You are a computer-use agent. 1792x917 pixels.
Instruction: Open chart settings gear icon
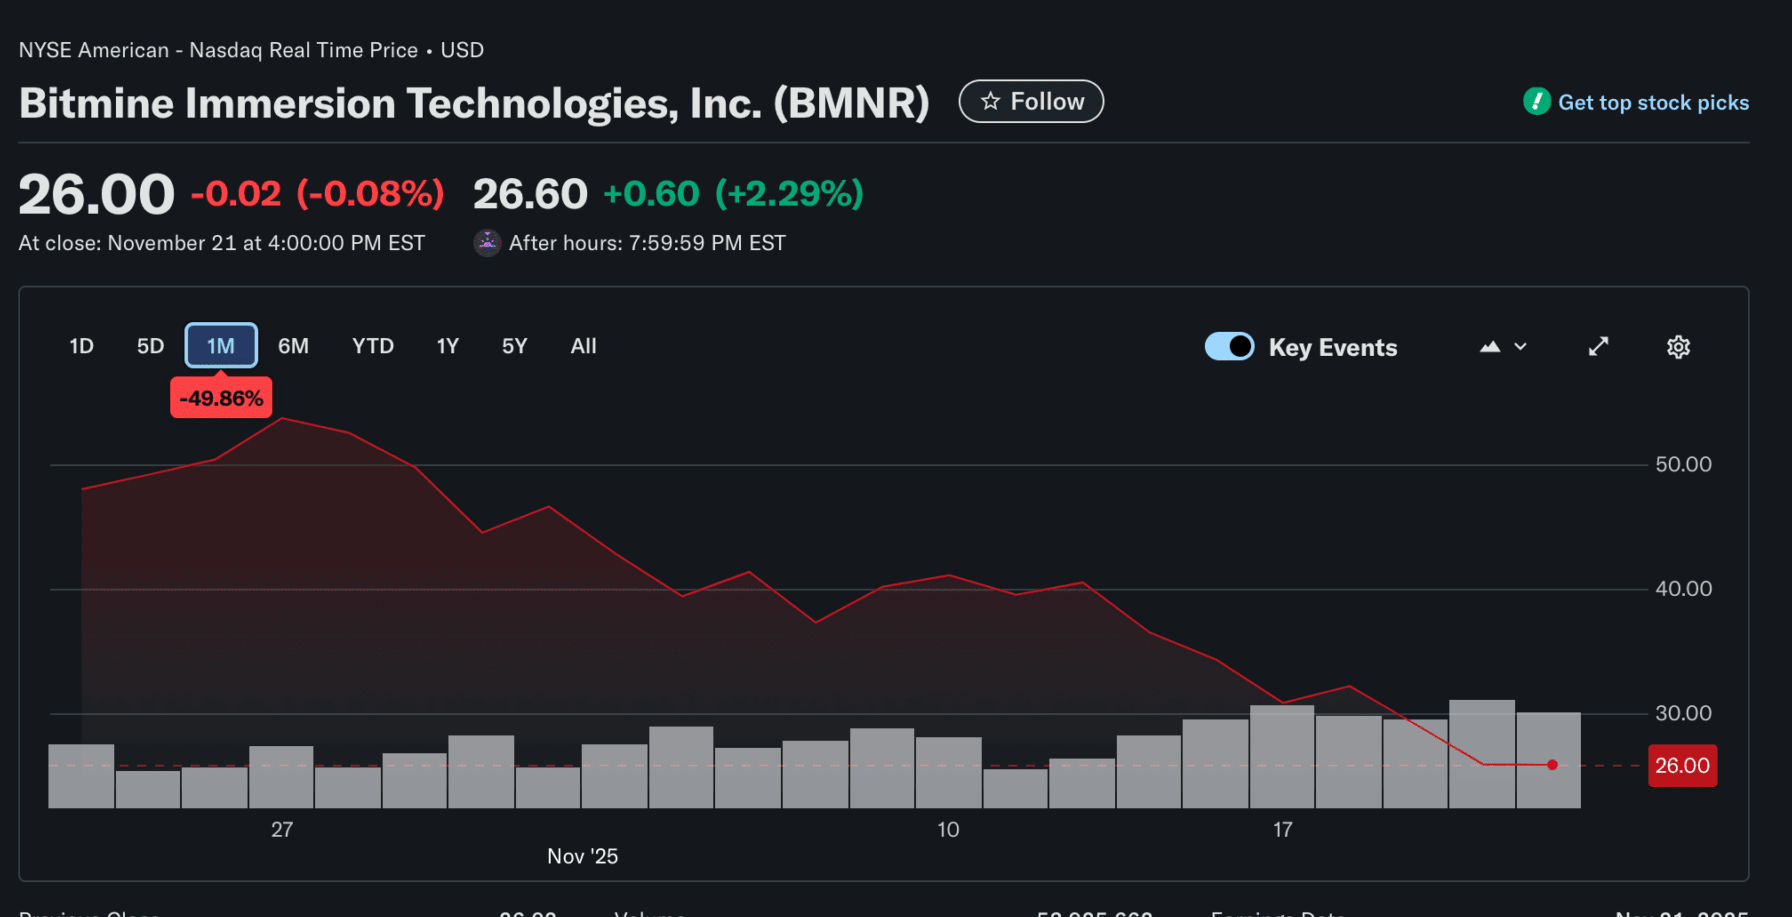pos(1678,347)
